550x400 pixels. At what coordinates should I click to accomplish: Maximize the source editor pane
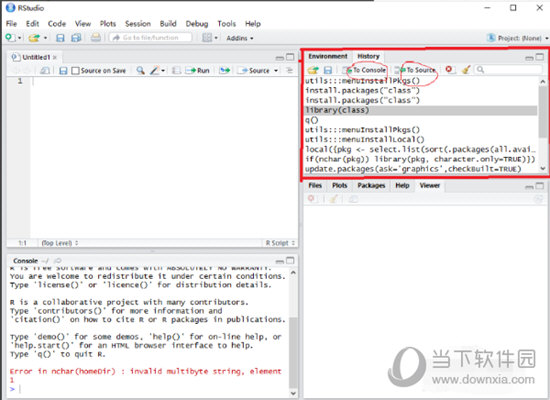290,57
